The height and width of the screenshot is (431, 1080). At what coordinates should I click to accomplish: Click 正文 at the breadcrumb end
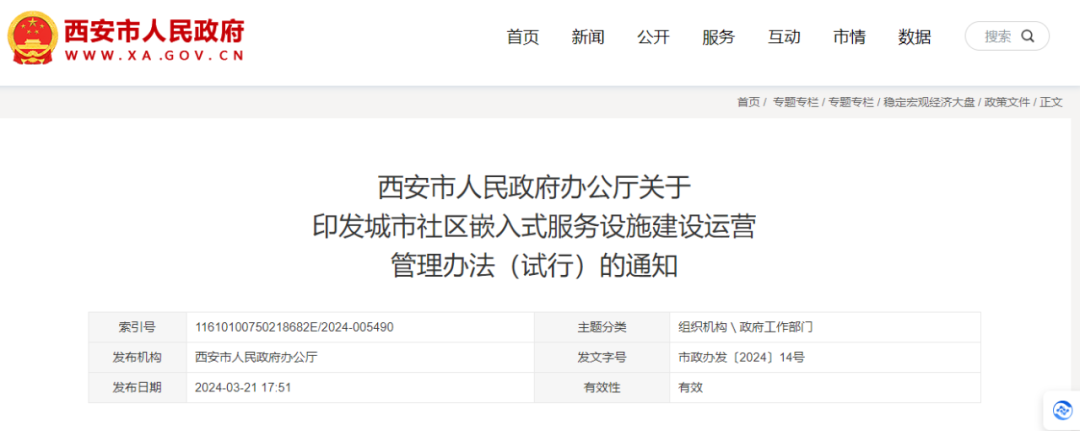(x=1051, y=102)
